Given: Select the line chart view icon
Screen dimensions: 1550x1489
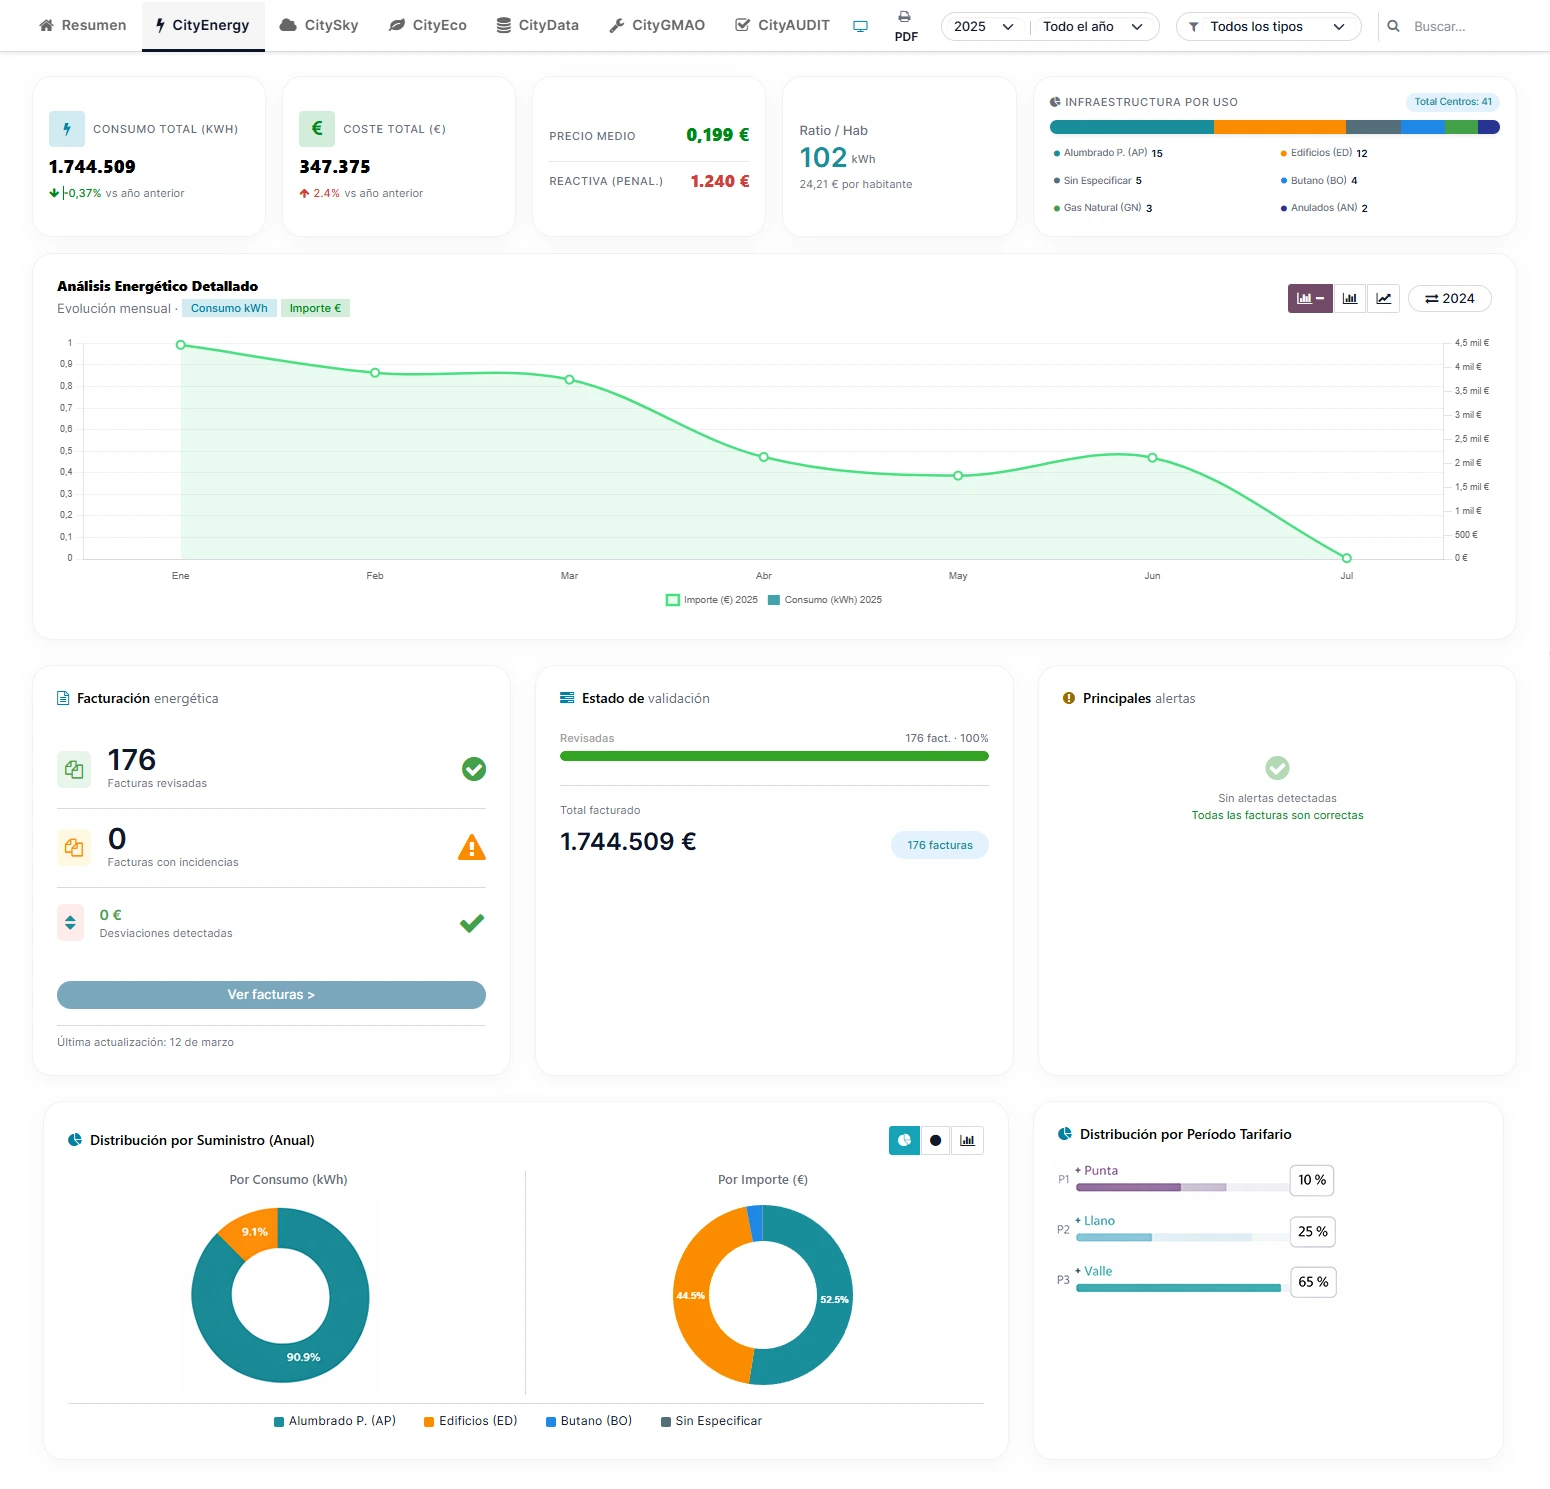Looking at the screenshot, I should 1383,298.
